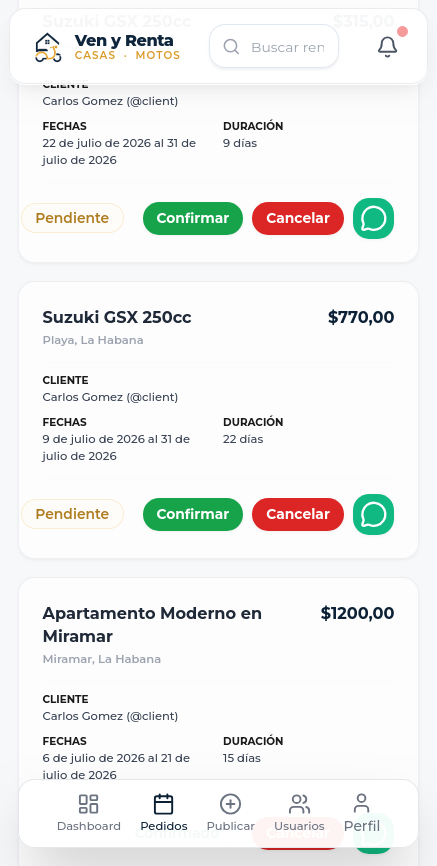Viewport: 437px width, 866px height.
Task: Confirm the 22 días Suzuki GSX order
Action: pos(193,514)
